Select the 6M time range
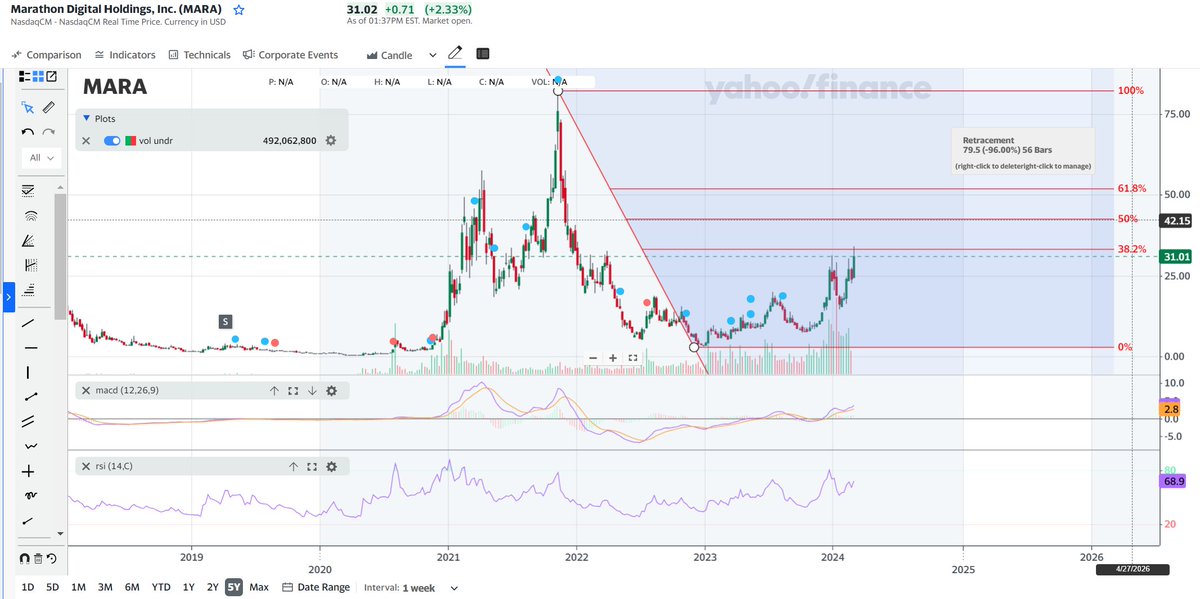Viewport: 1200px width, 599px height. 132,587
